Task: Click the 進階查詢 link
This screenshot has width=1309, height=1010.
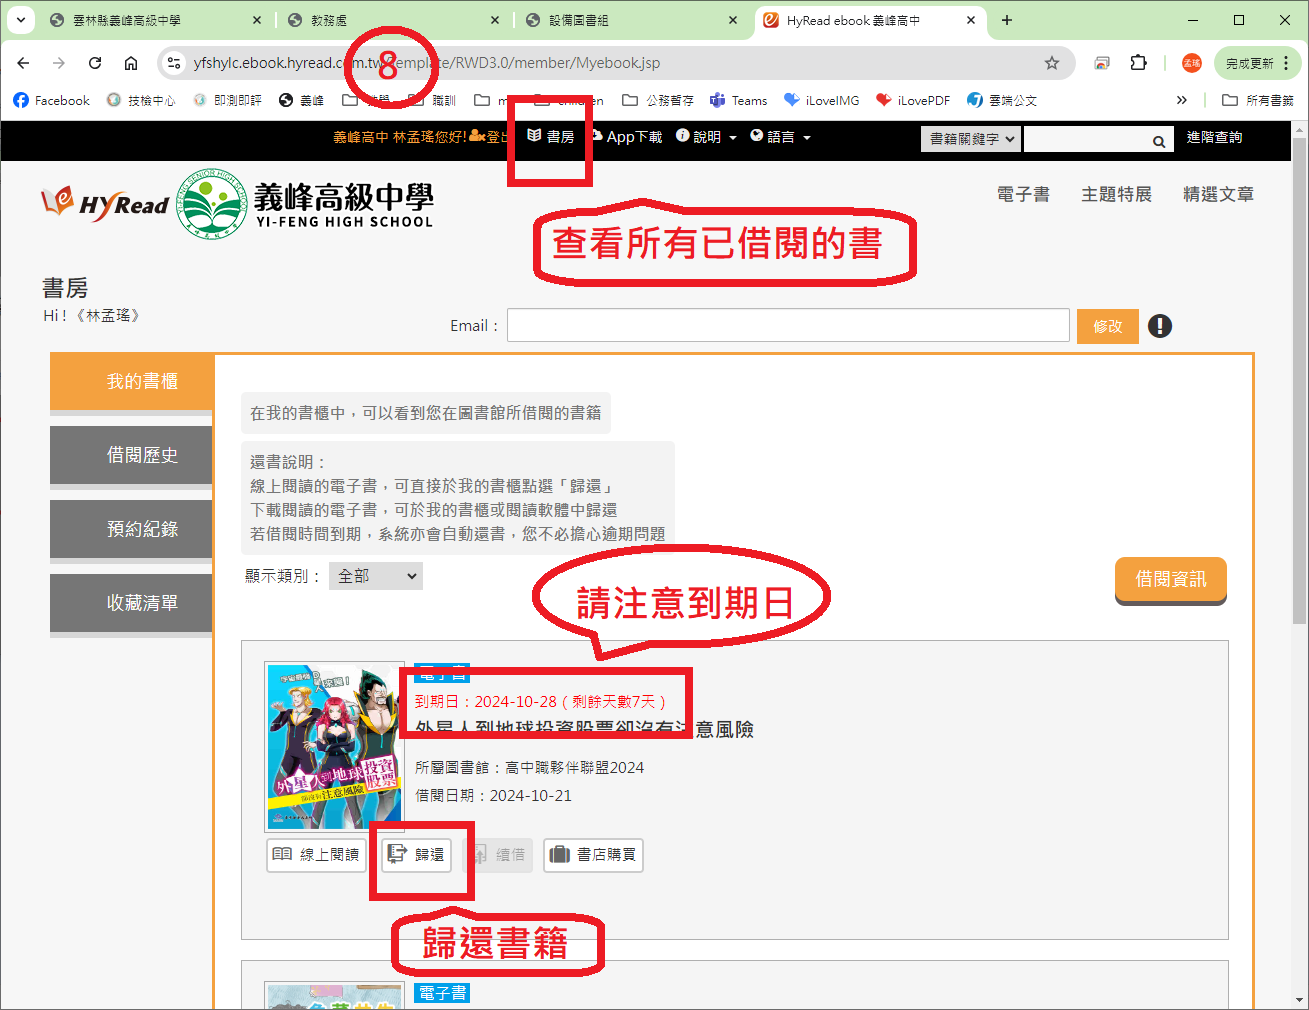Action: point(1214,137)
